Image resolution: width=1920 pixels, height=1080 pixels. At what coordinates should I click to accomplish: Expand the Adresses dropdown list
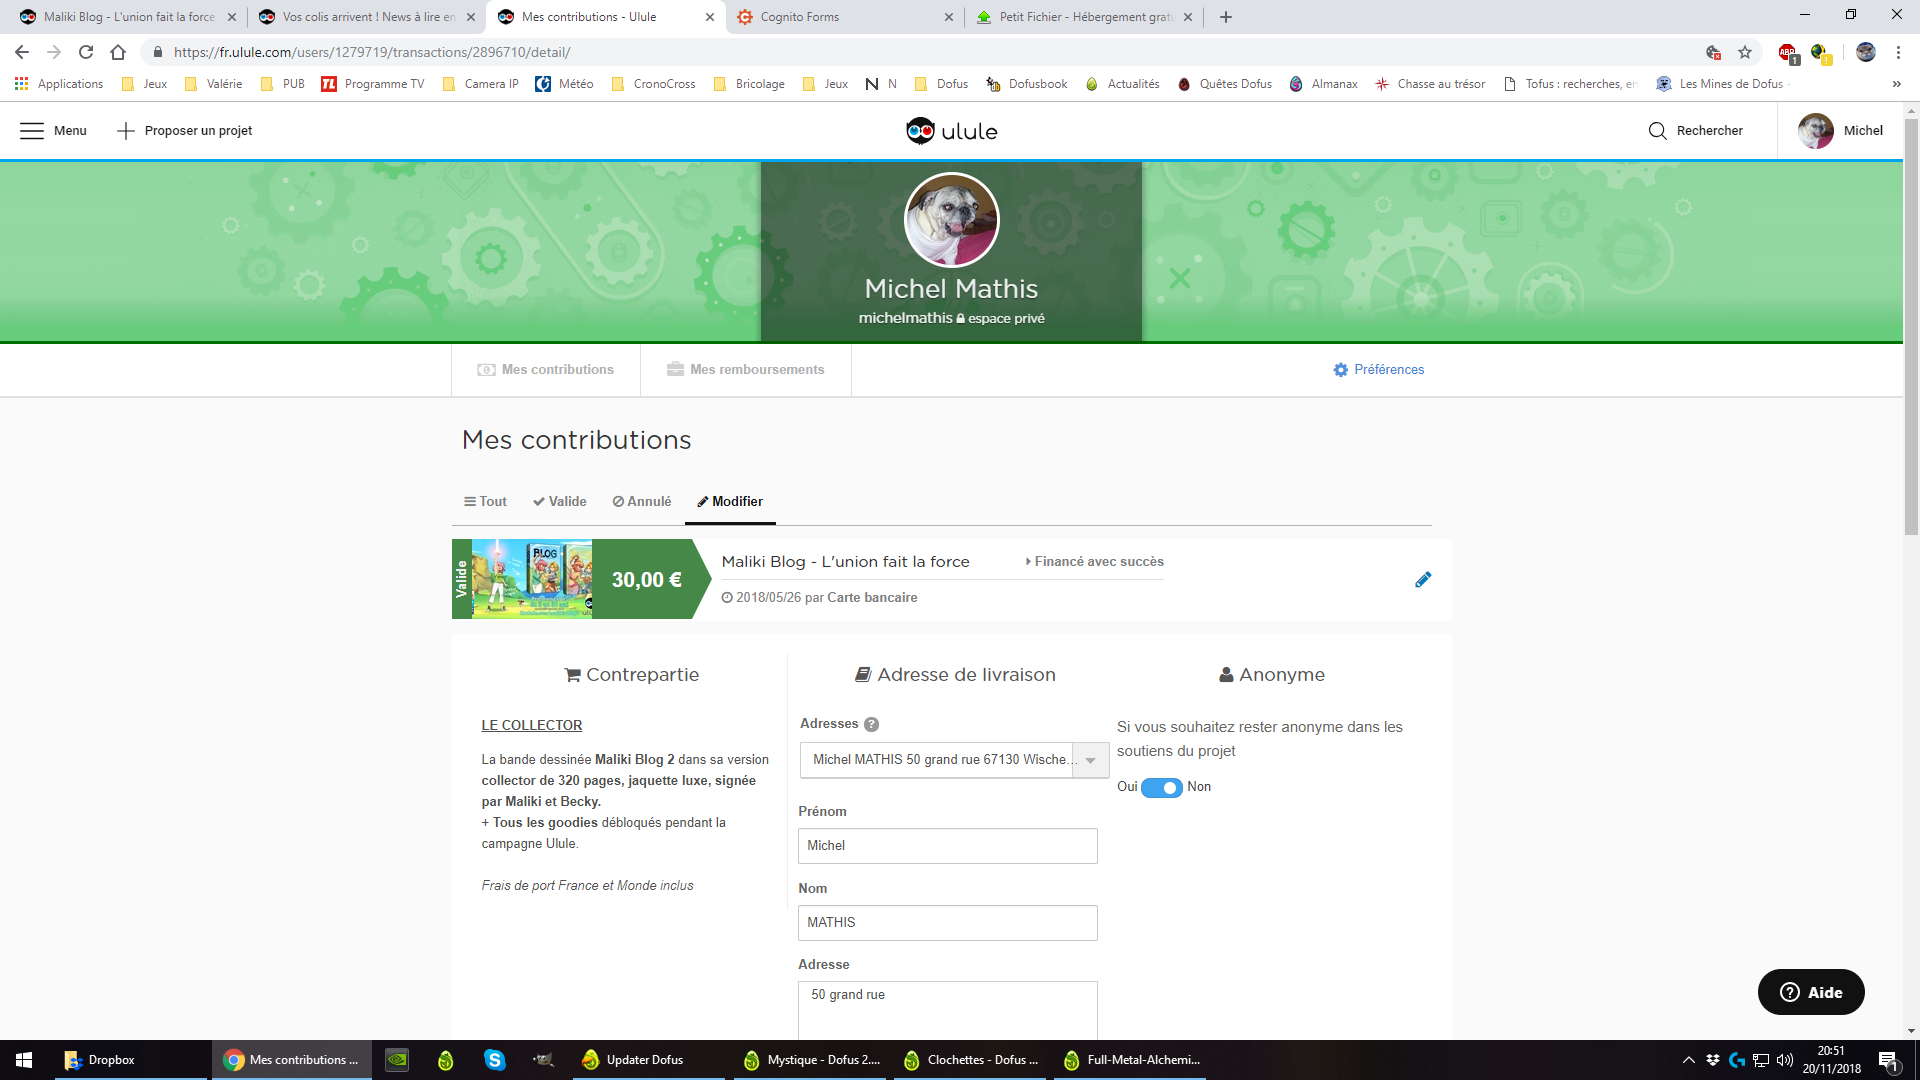[x=1090, y=761]
